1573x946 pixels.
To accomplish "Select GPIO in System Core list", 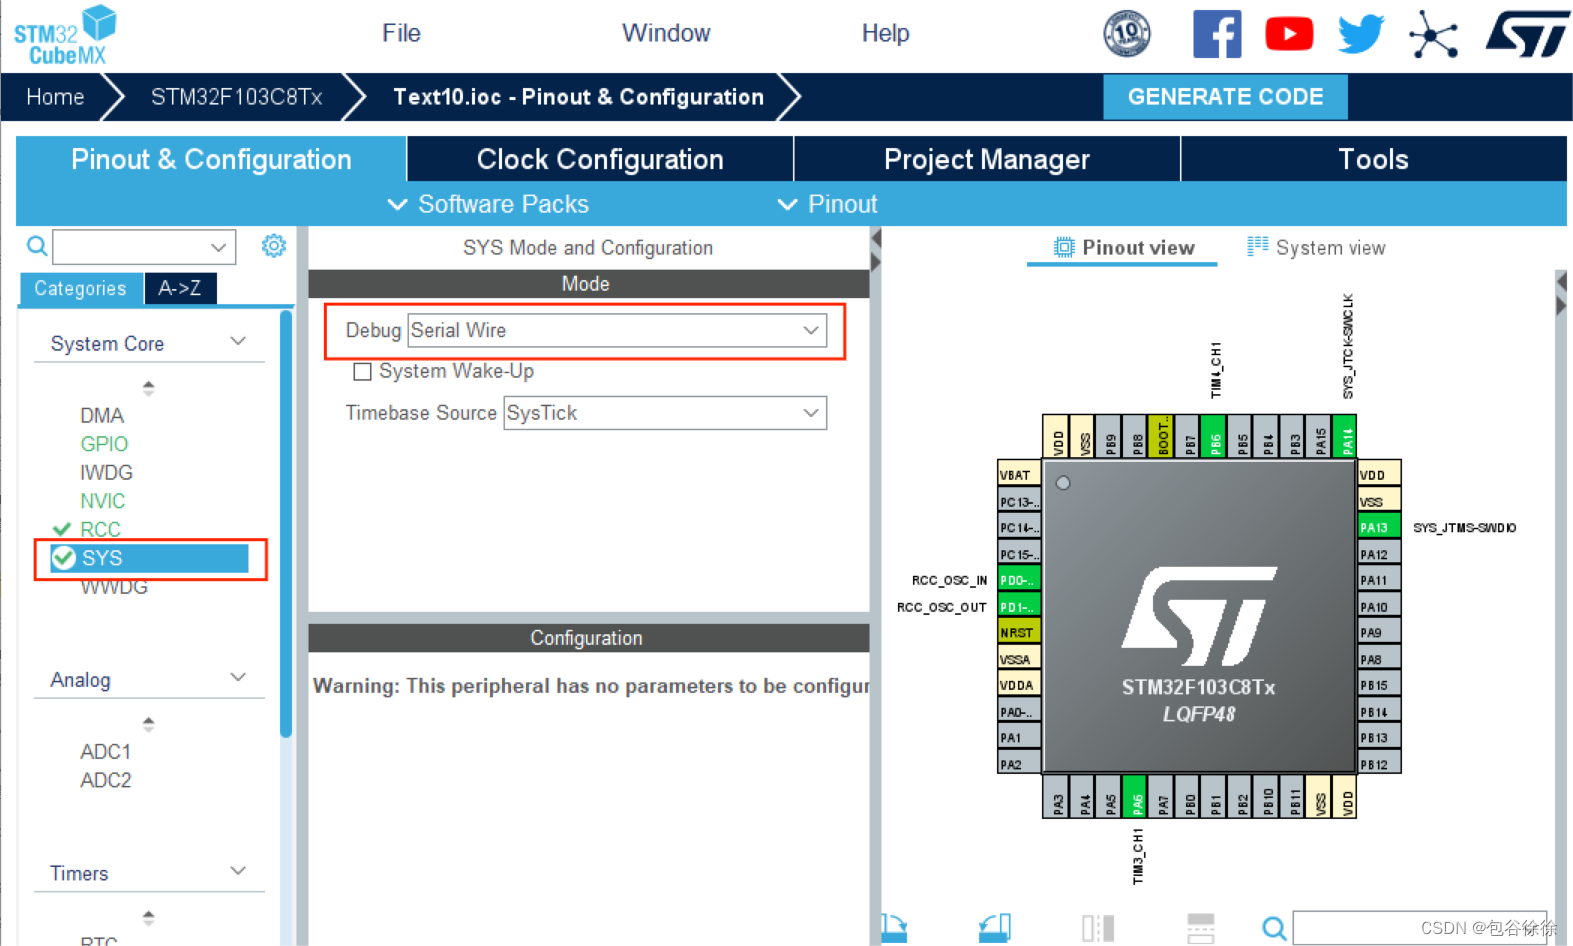I will (x=104, y=444).
